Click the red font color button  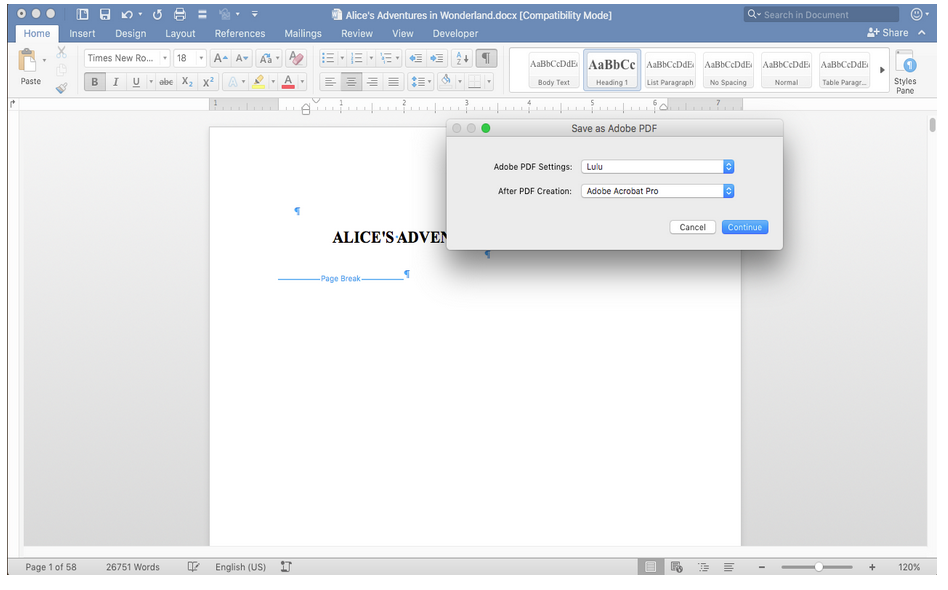[x=288, y=82]
